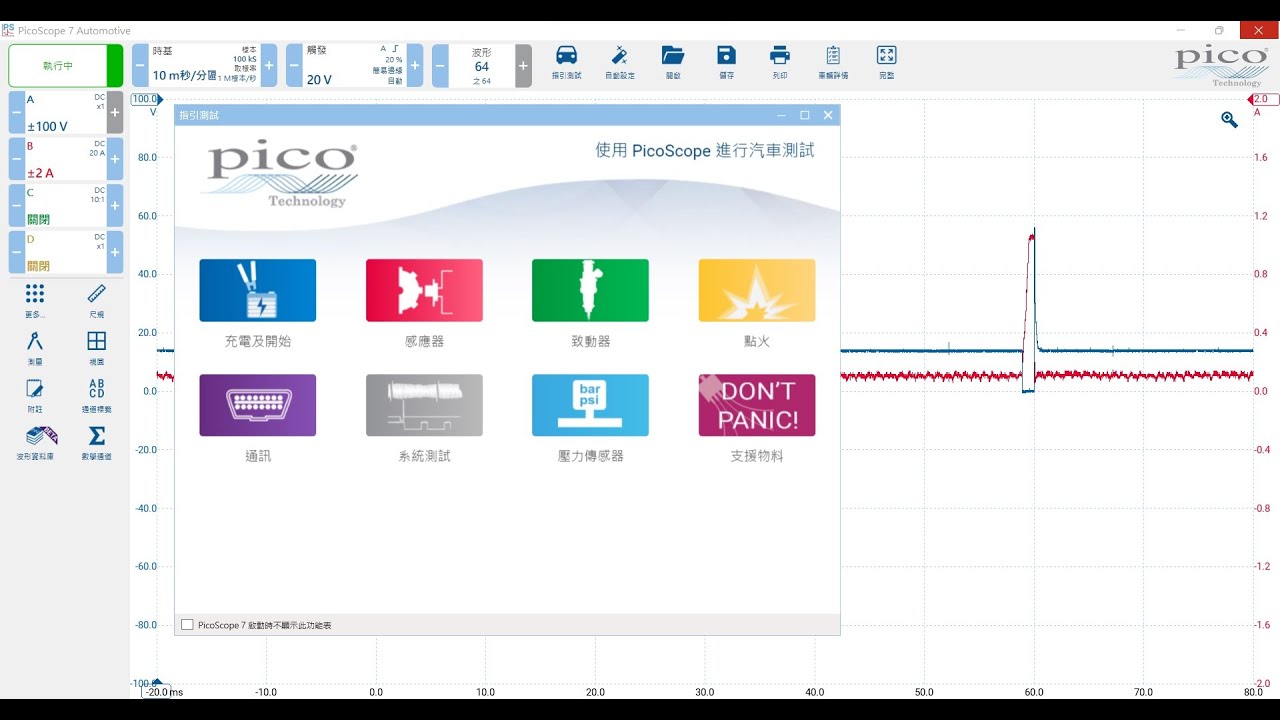Open the 壓力傳感器 pressure sensor category
The image size is (1280, 720).
point(590,405)
